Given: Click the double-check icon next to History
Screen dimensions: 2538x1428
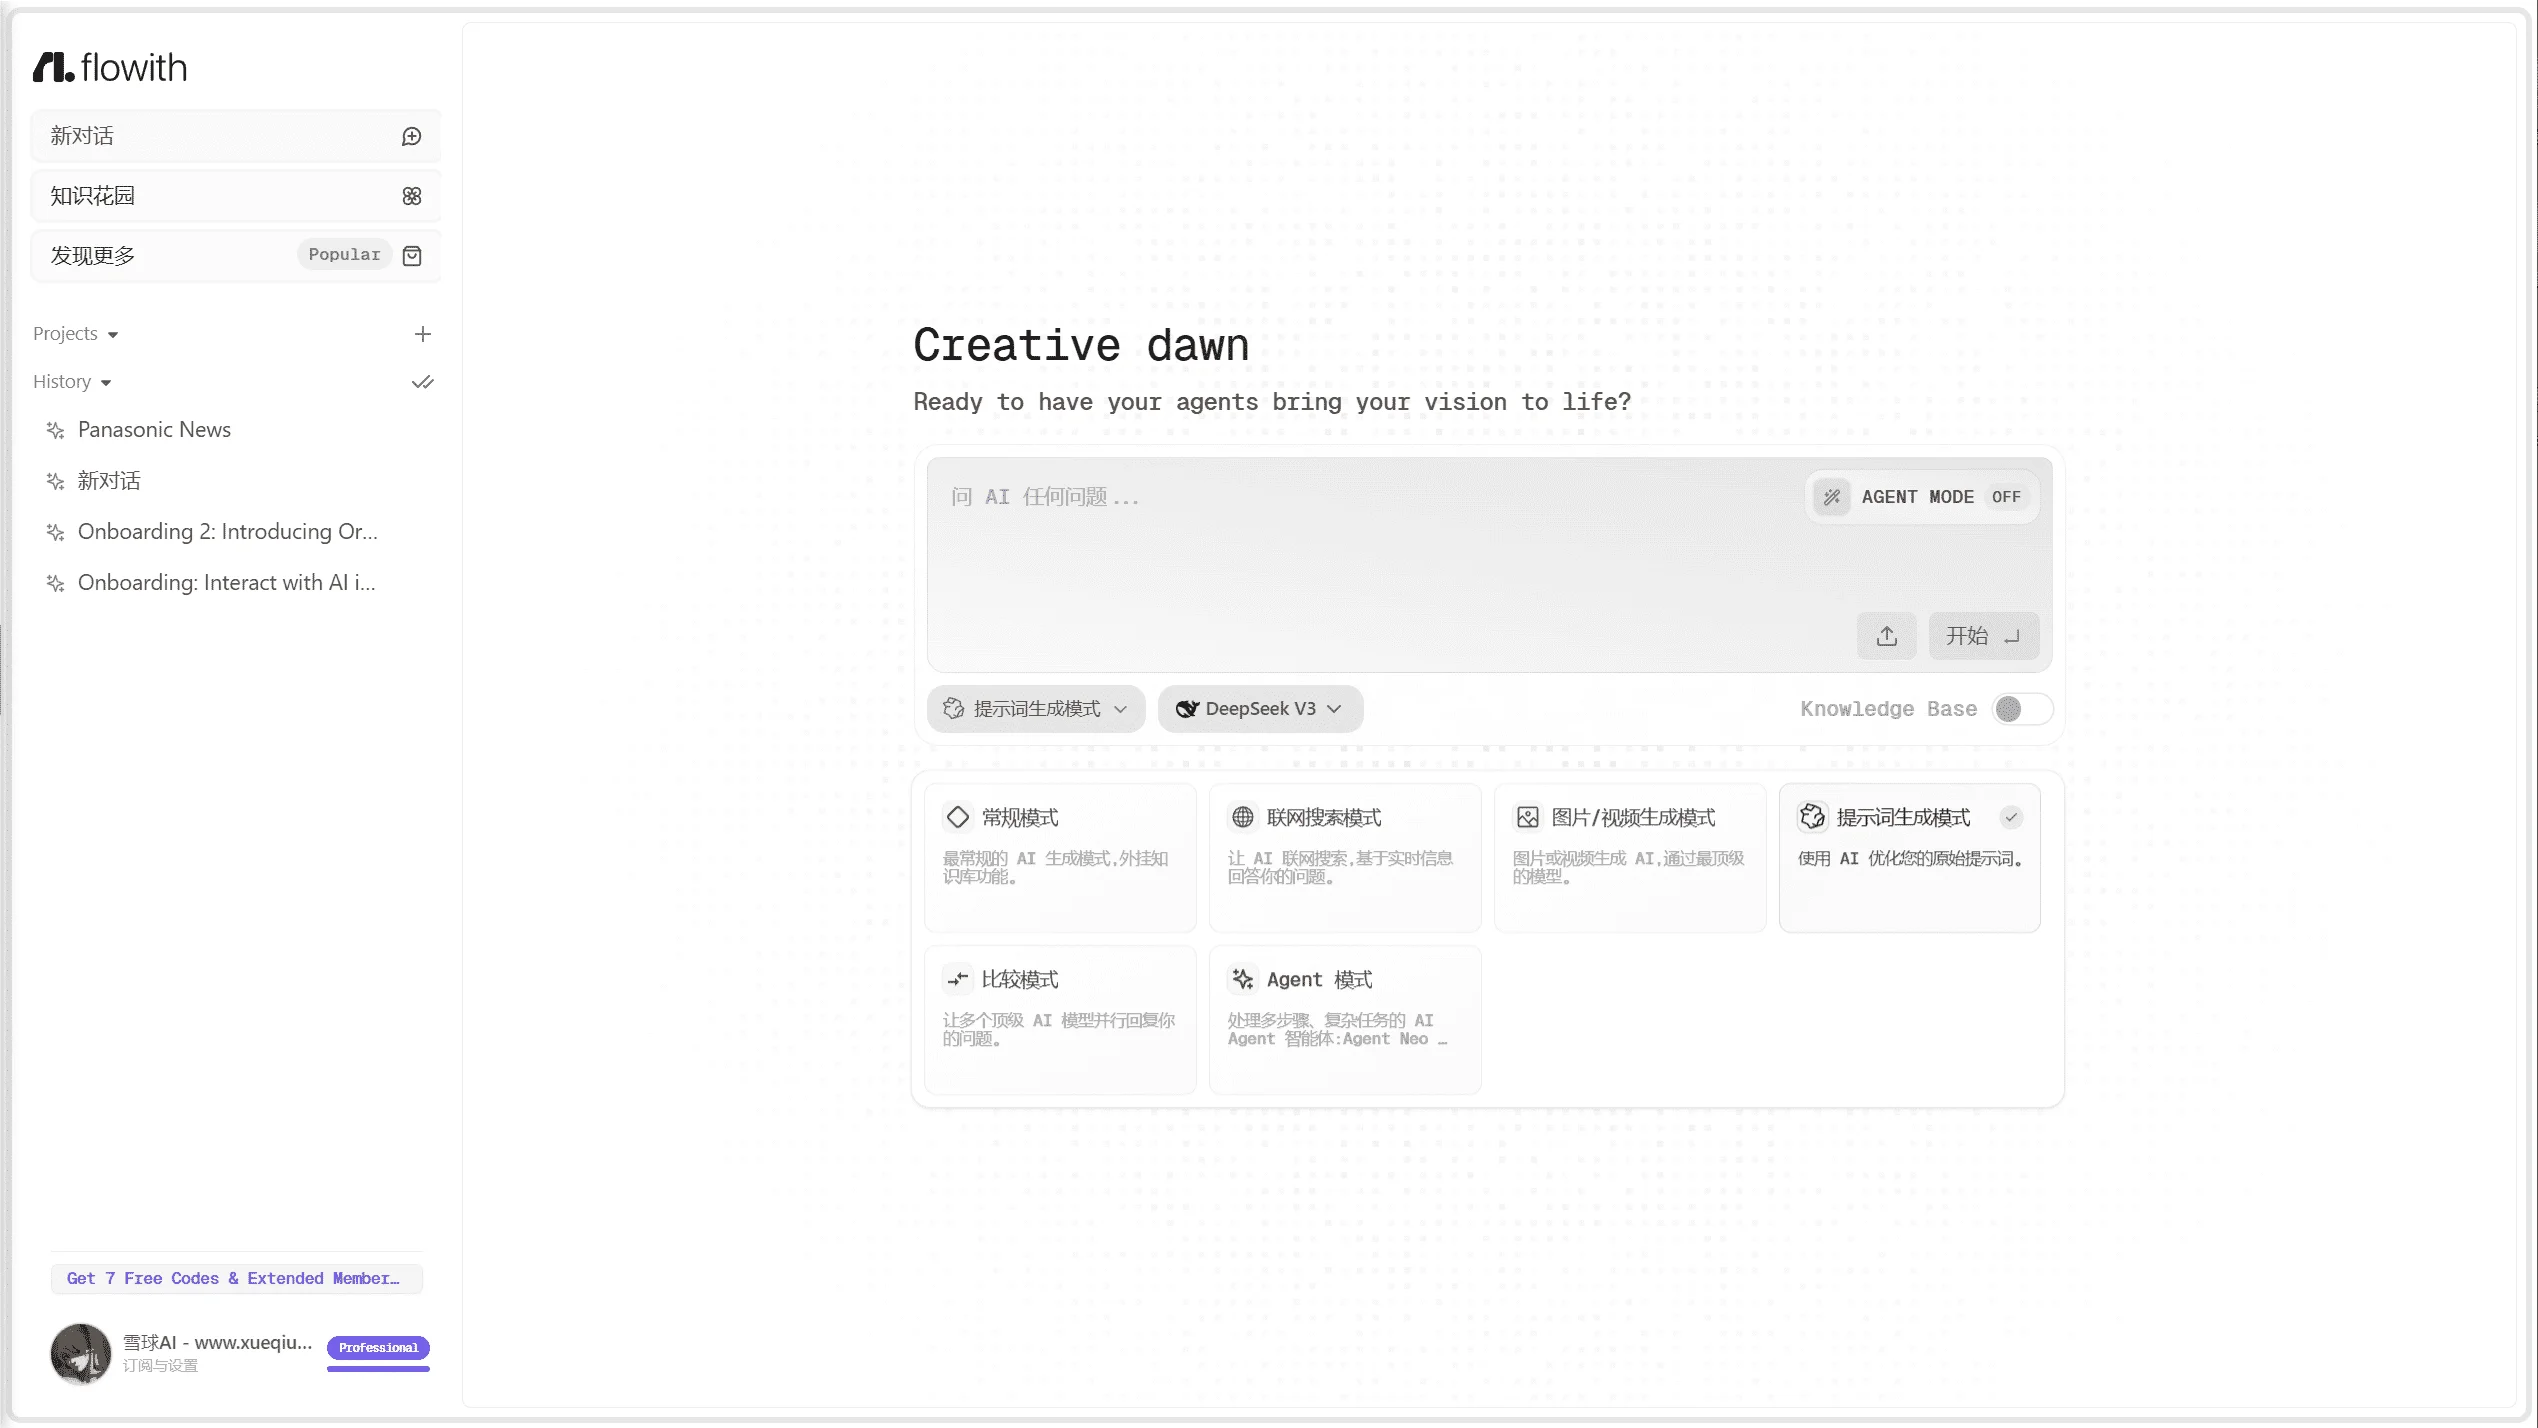Looking at the screenshot, I should point(423,382).
